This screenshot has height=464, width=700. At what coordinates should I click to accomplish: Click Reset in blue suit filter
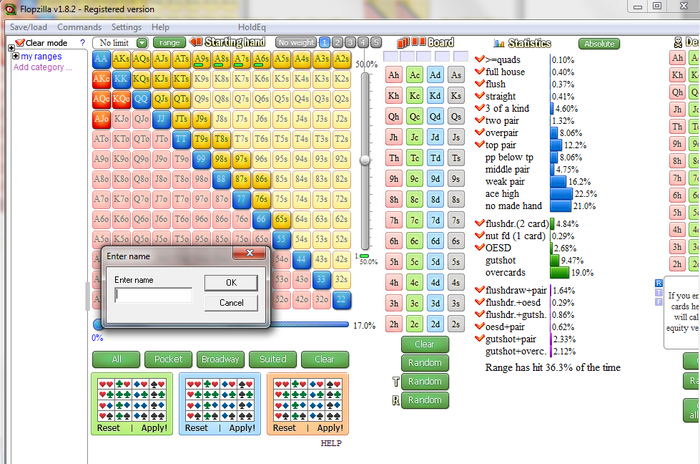[196, 428]
